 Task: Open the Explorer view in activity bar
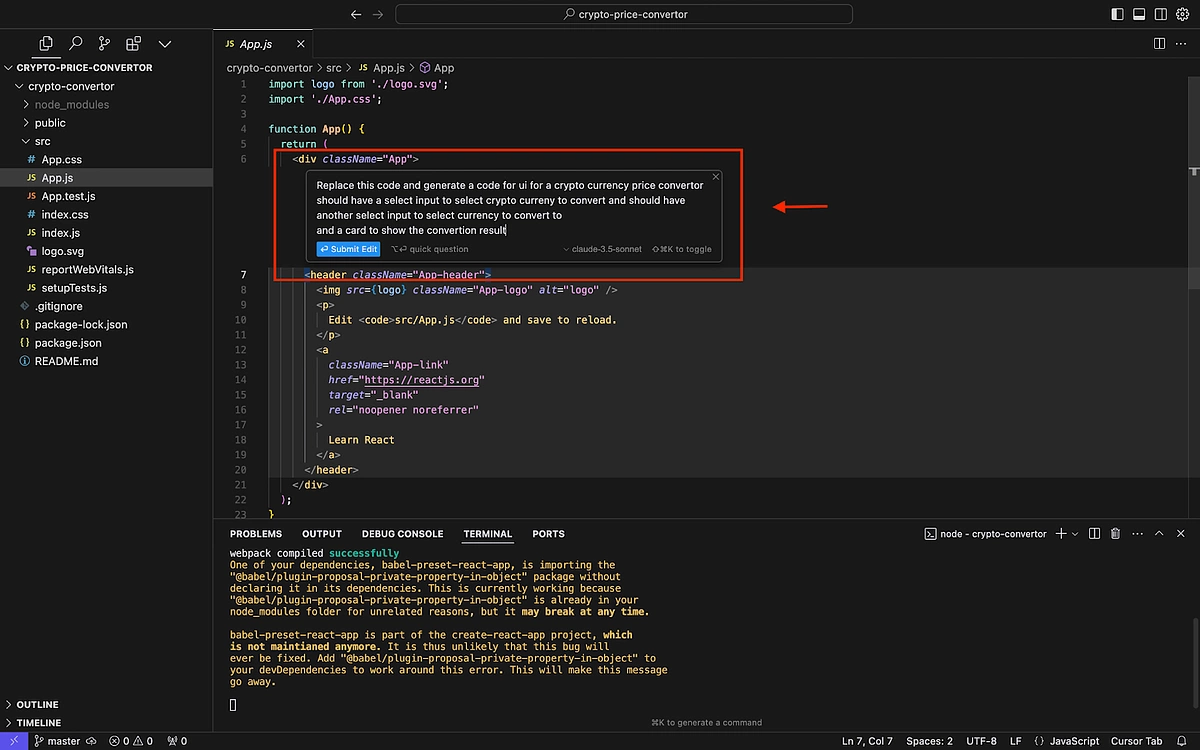point(45,44)
